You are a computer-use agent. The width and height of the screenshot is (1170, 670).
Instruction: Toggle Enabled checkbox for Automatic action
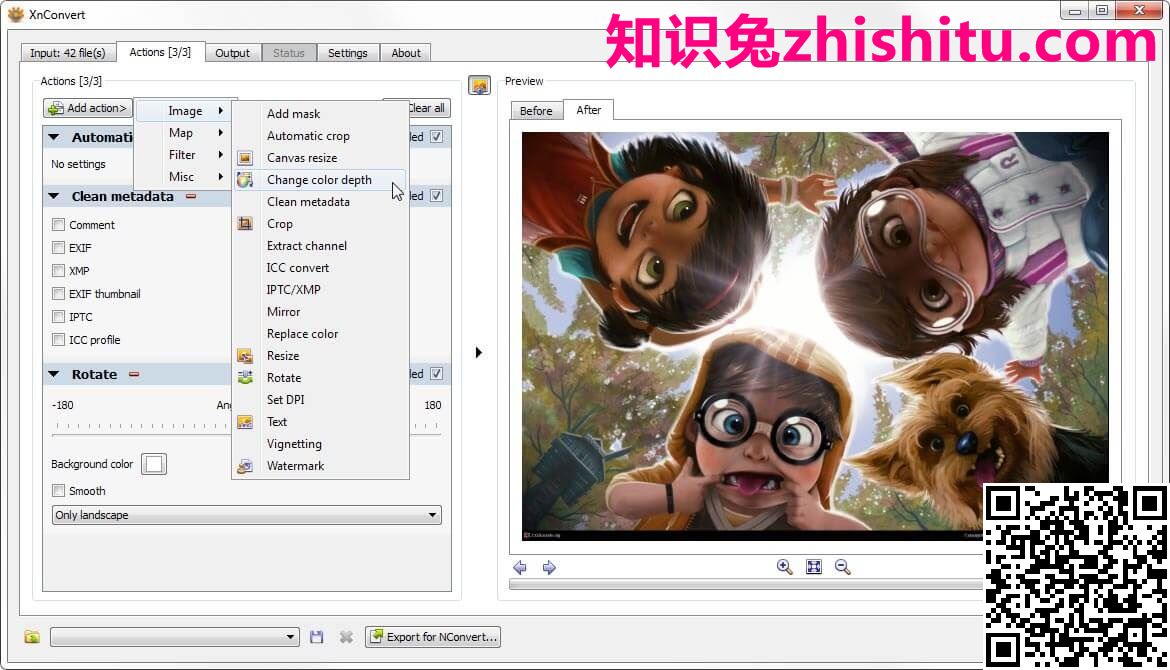tap(437, 137)
